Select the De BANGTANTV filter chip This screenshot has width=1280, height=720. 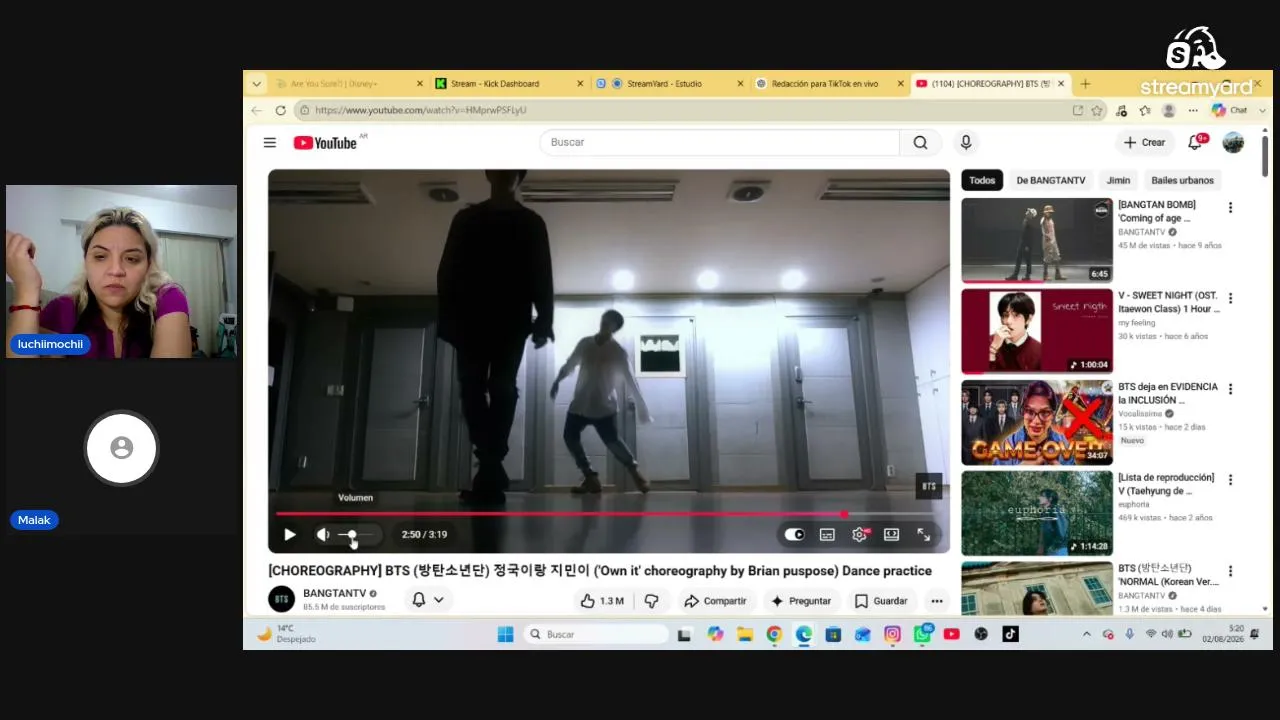1051,180
